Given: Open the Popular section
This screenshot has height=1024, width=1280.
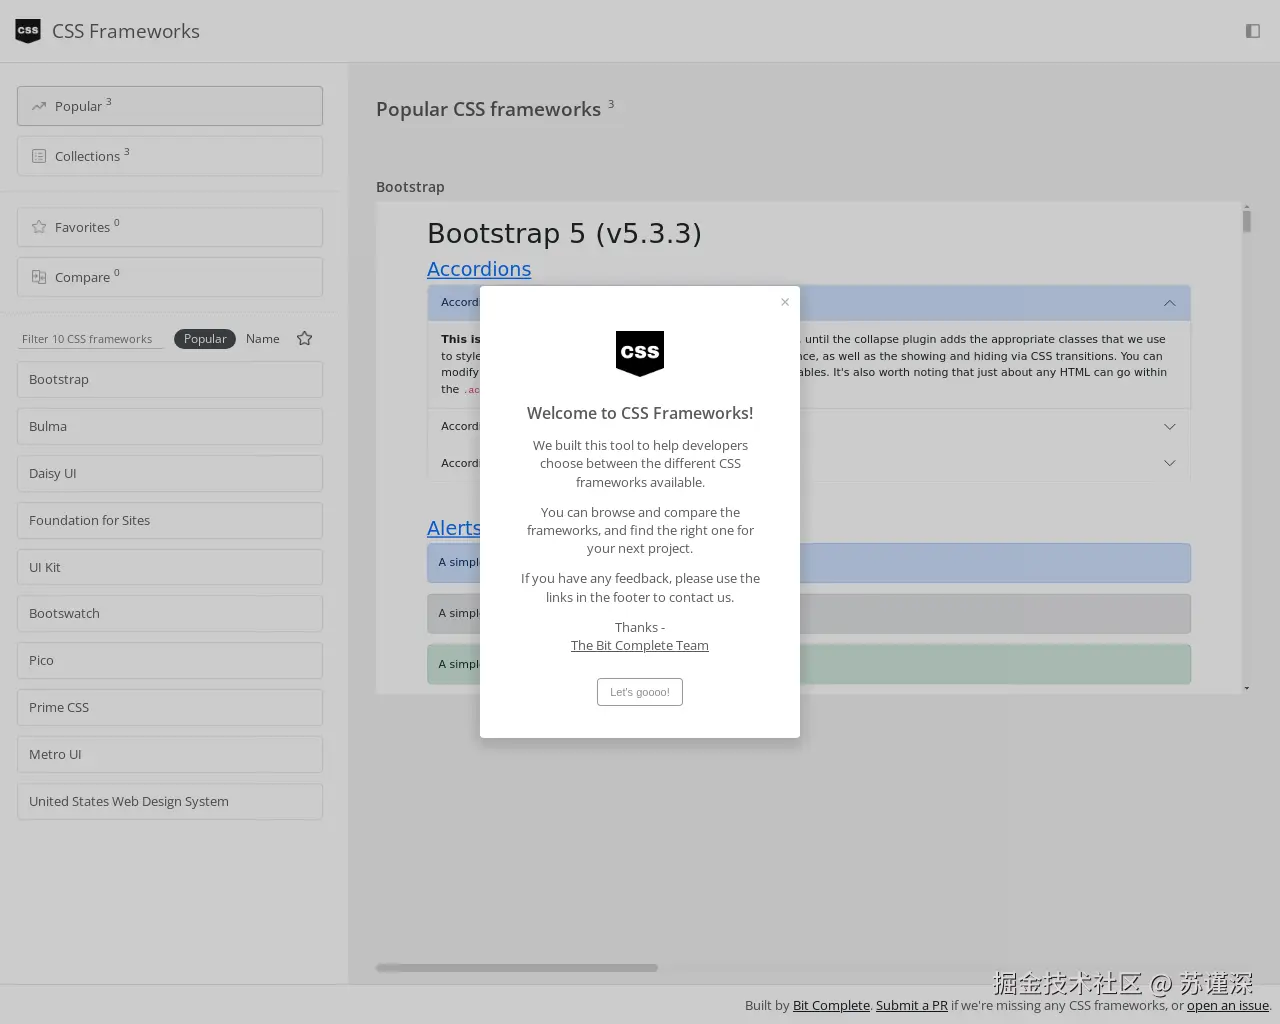Looking at the screenshot, I should pyautogui.click(x=170, y=106).
